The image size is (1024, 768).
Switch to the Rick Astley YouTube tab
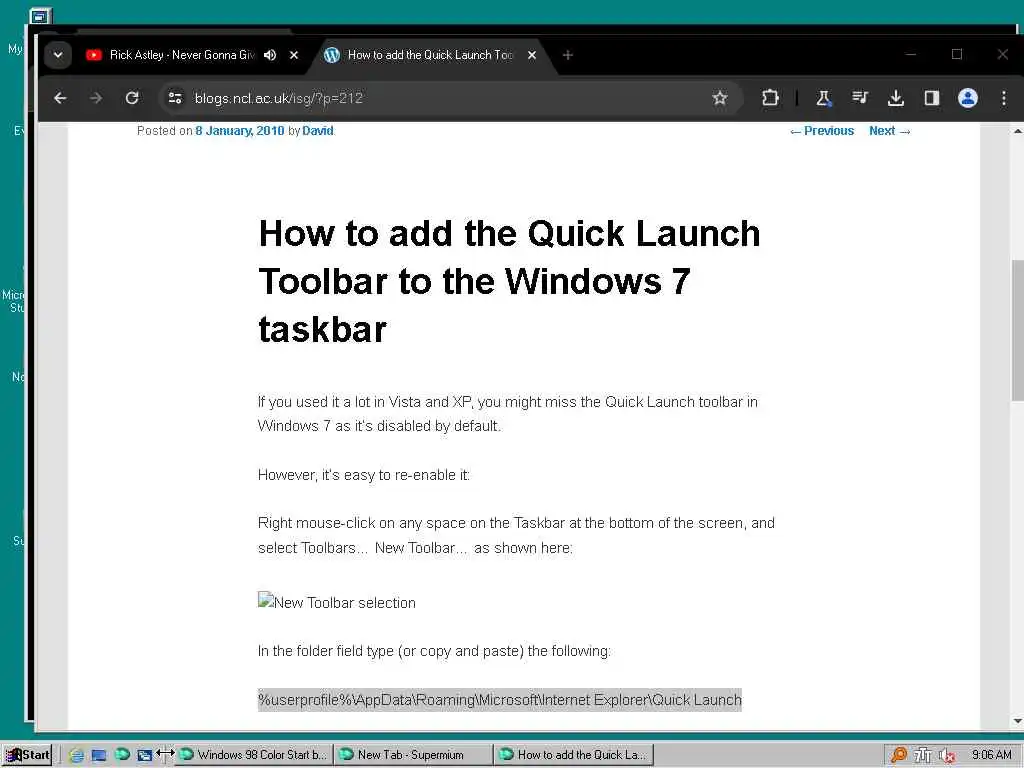coord(182,55)
